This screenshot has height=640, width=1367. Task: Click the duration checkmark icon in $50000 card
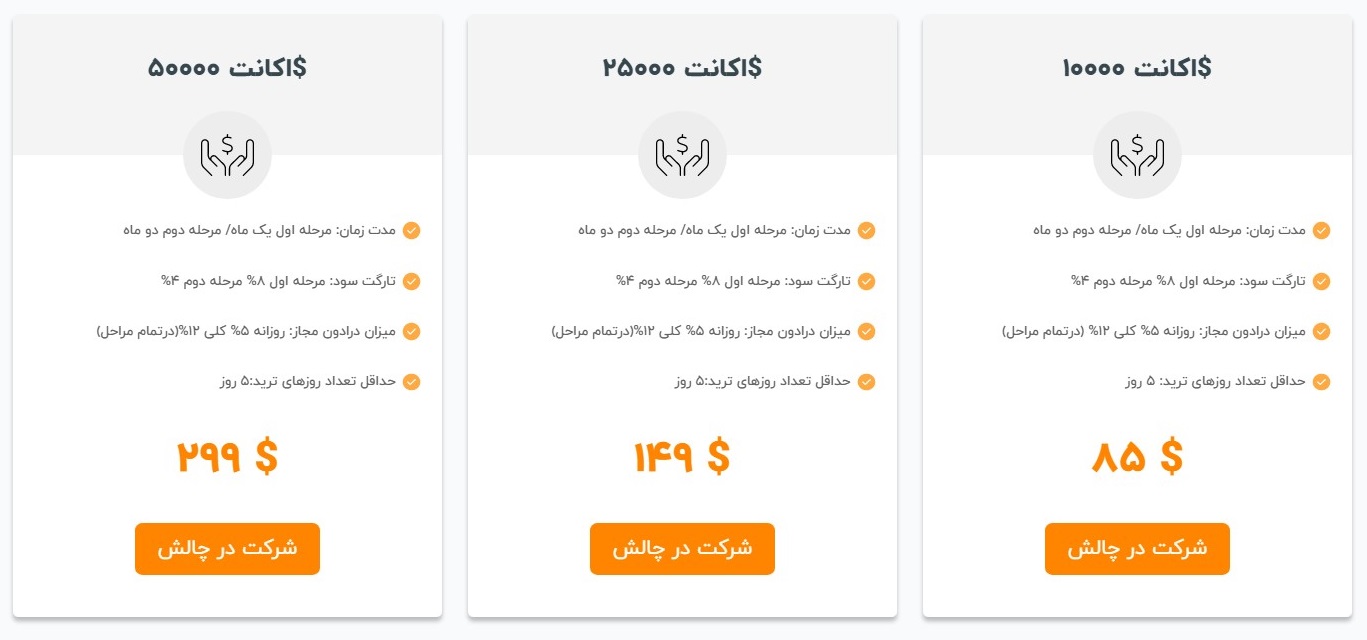click(x=412, y=231)
